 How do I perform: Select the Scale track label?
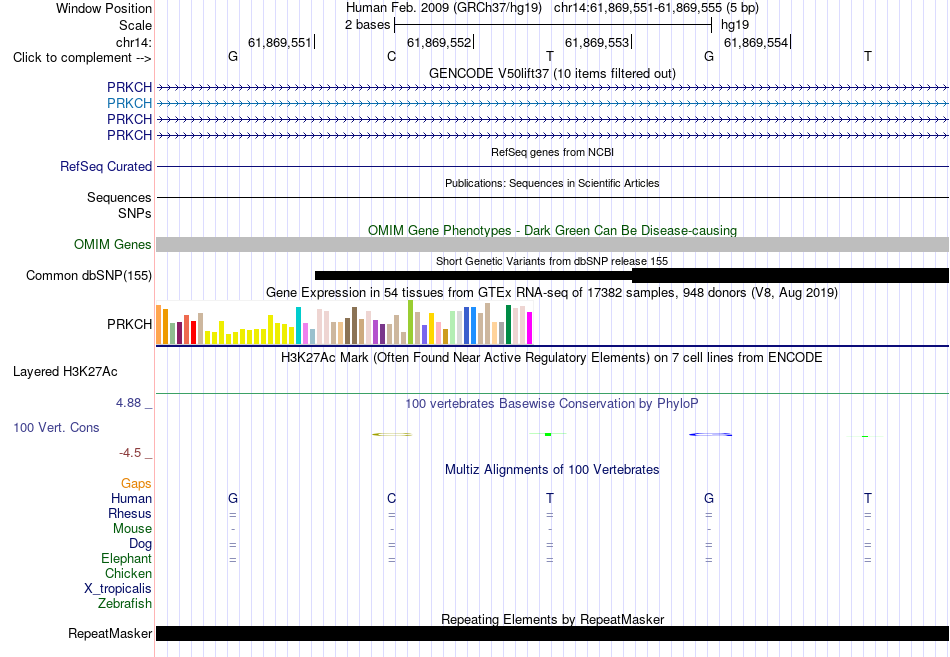click(135, 25)
